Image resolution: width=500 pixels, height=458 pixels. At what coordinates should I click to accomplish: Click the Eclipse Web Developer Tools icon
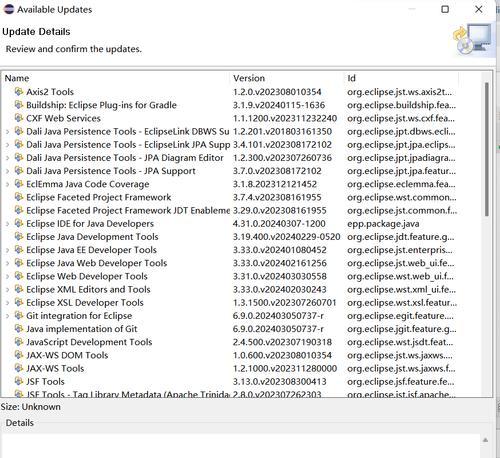tap(19, 276)
